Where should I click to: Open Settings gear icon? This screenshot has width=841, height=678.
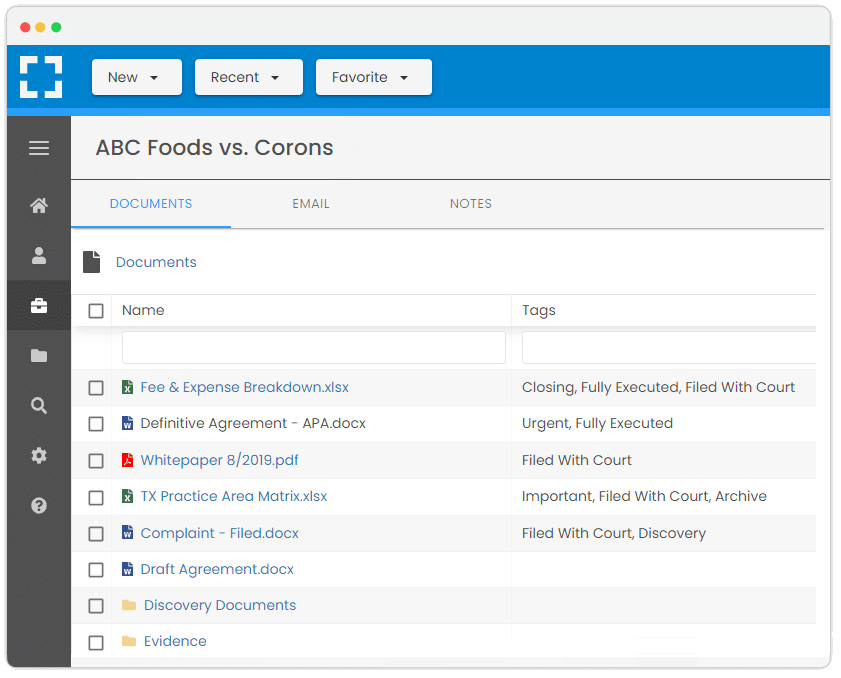tap(39, 455)
